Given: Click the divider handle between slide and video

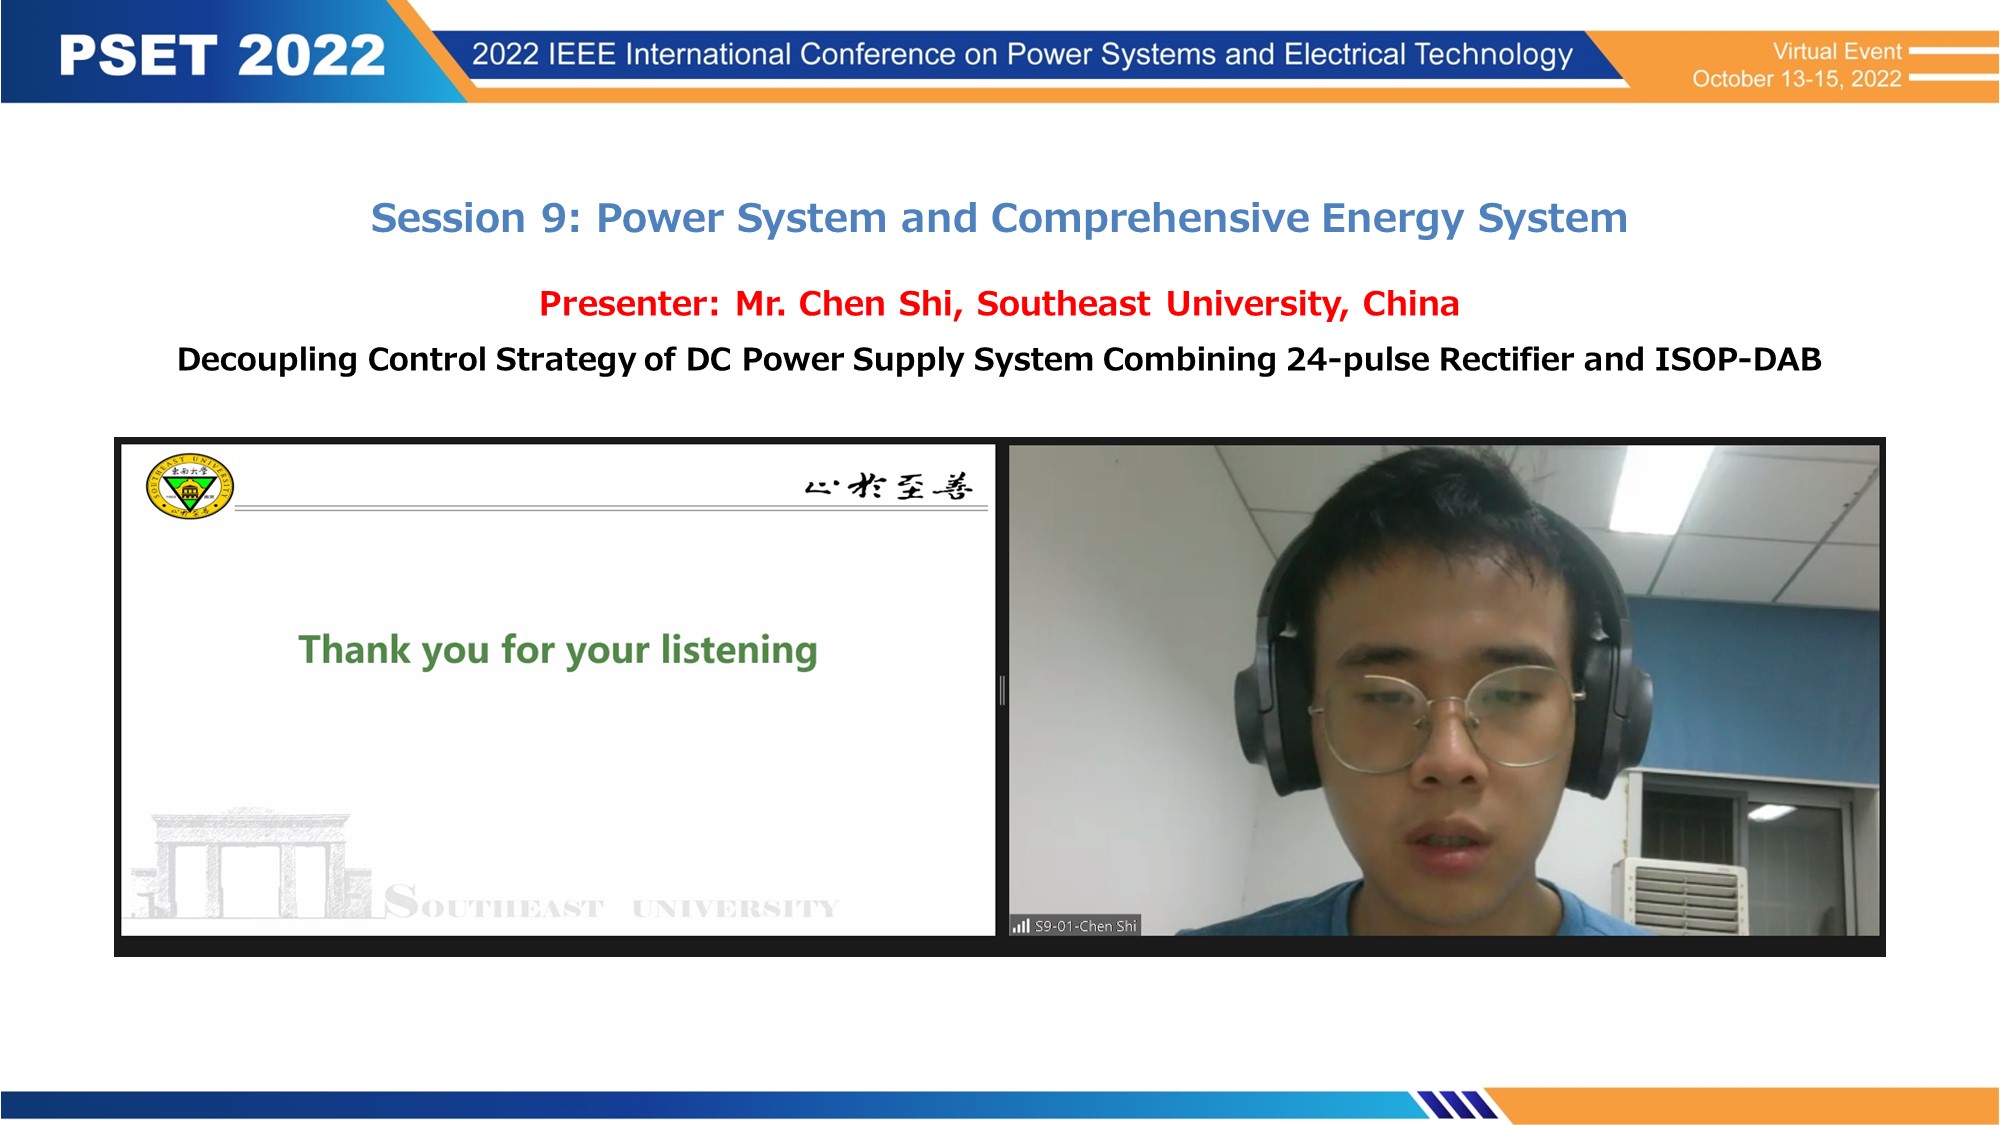Looking at the screenshot, I should [x=1002, y=690].
